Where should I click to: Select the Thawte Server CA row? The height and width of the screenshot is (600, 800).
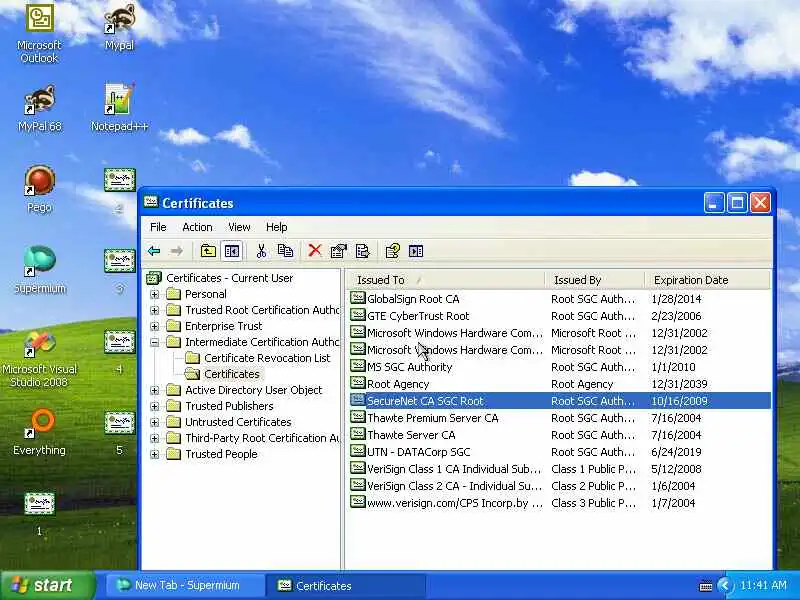click(559, 435)
